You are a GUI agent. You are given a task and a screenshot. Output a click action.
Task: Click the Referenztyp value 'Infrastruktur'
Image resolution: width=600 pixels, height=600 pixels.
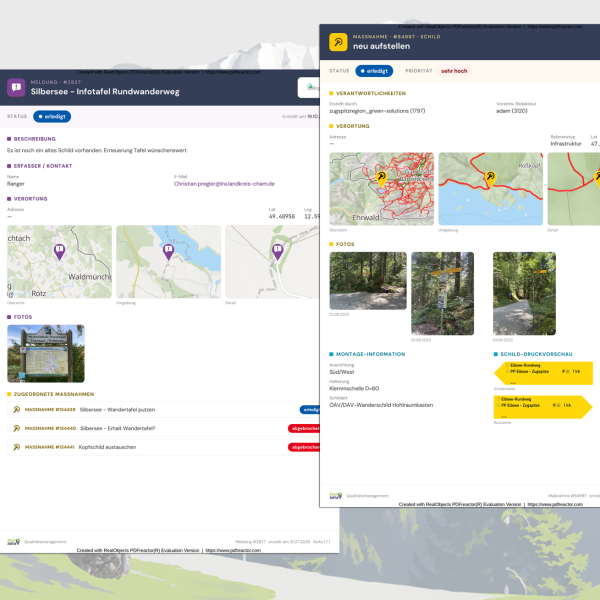click(566, 144)
